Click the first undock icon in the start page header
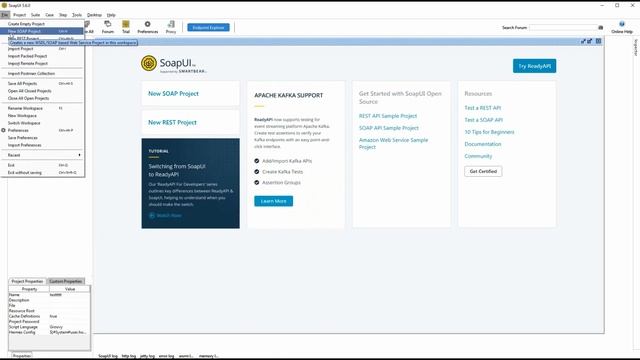 (x=583, y=41)
